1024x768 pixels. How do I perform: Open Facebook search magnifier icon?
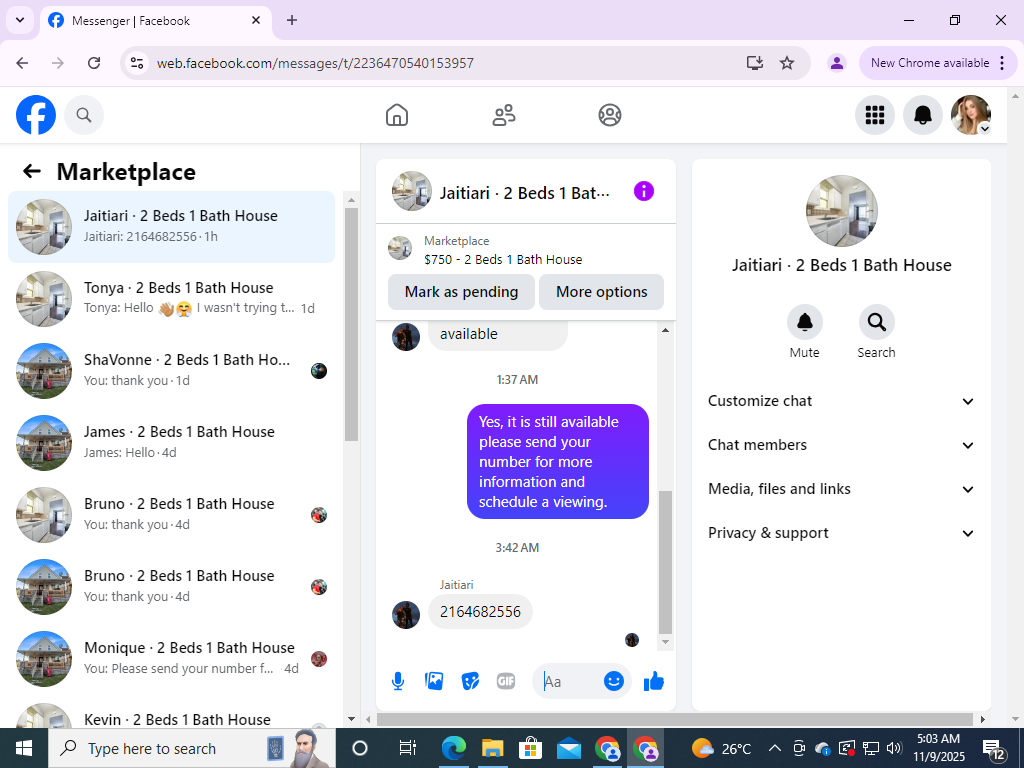tap(84, 115)
